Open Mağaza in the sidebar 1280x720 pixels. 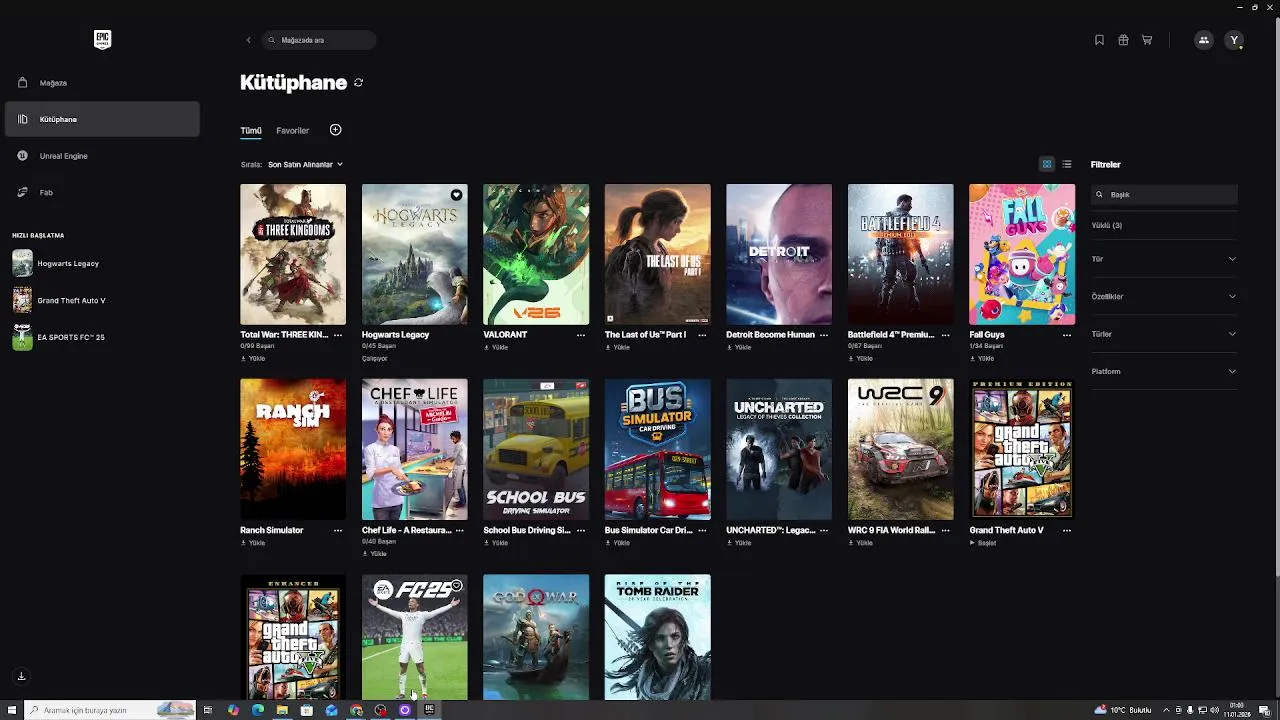point(102,83)
